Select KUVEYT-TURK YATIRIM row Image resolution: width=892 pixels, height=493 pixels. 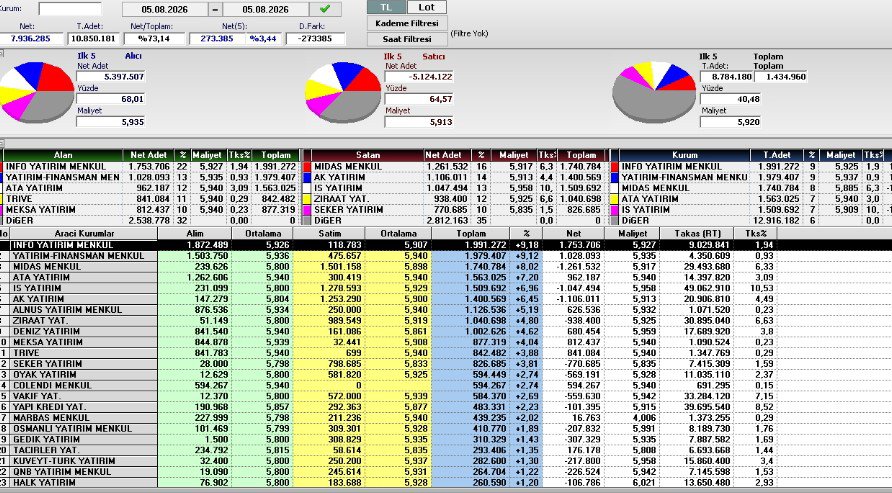click(x=389, y=461)
